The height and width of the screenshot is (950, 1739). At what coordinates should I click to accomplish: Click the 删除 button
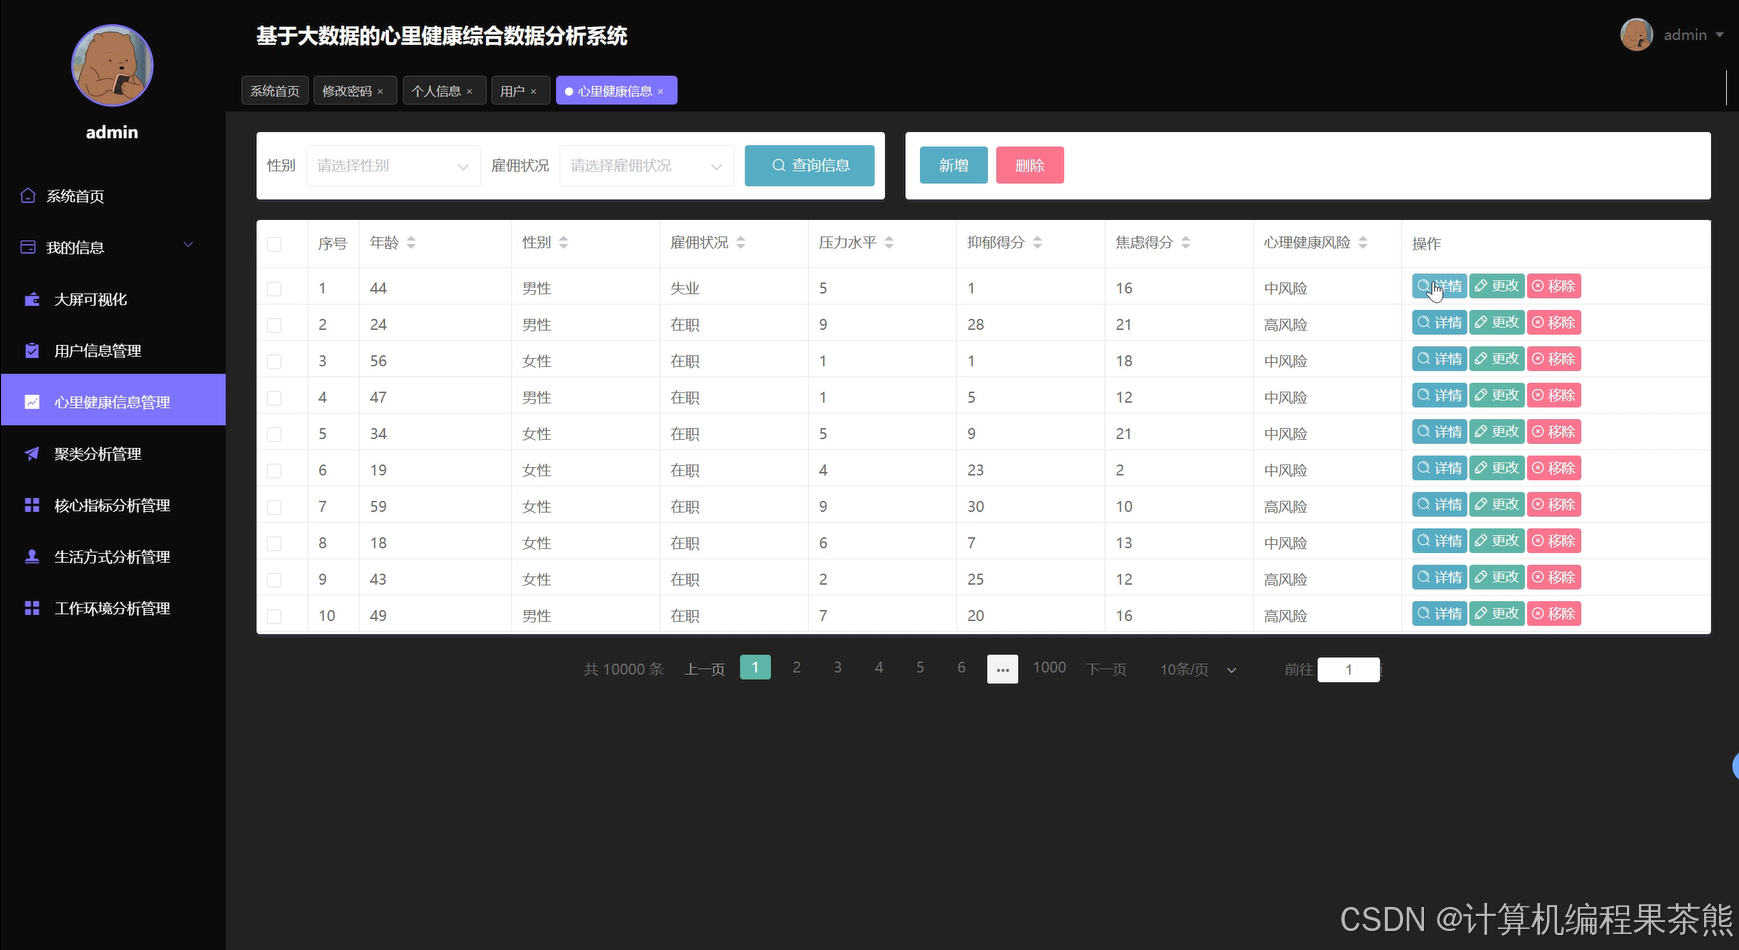click(x=1029, y=165)
